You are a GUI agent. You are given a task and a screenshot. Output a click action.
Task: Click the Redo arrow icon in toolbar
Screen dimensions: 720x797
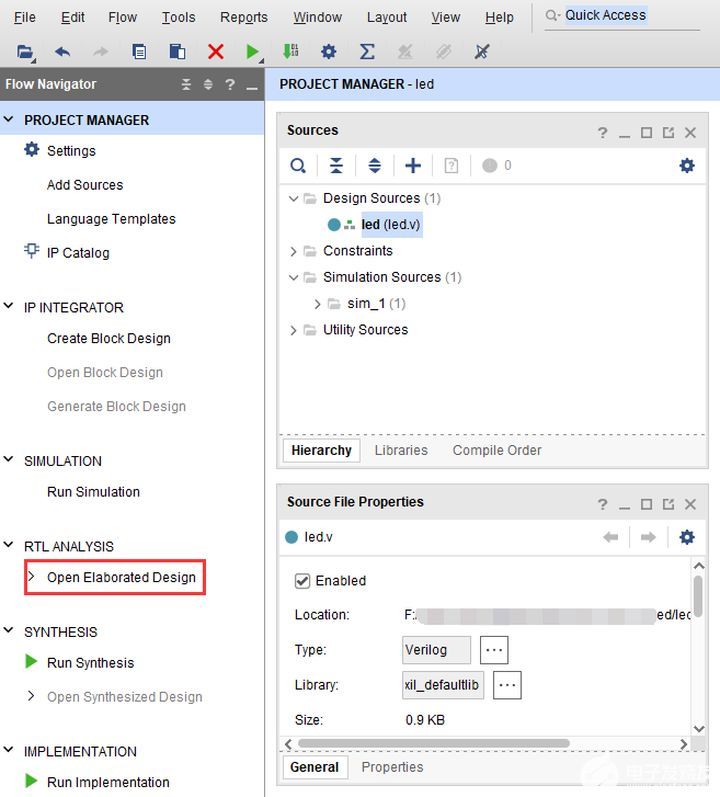tap(101, 52)
